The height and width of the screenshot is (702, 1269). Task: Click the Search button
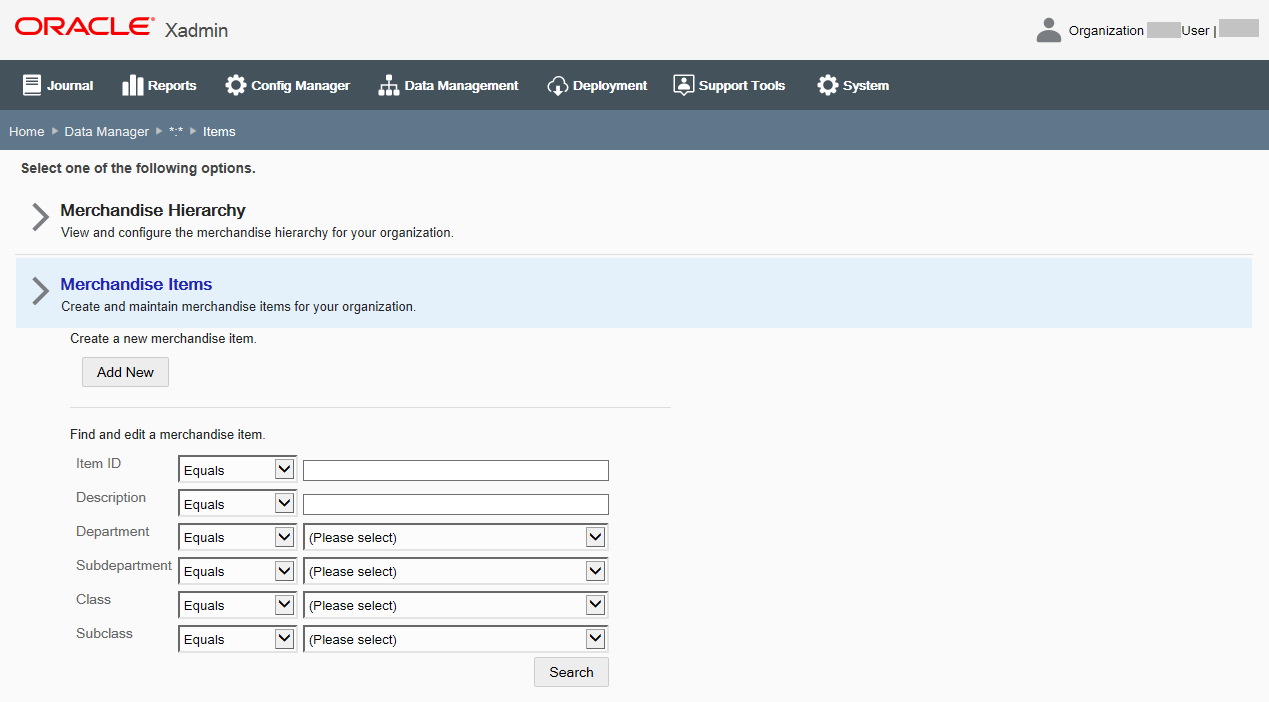point(571,672)
